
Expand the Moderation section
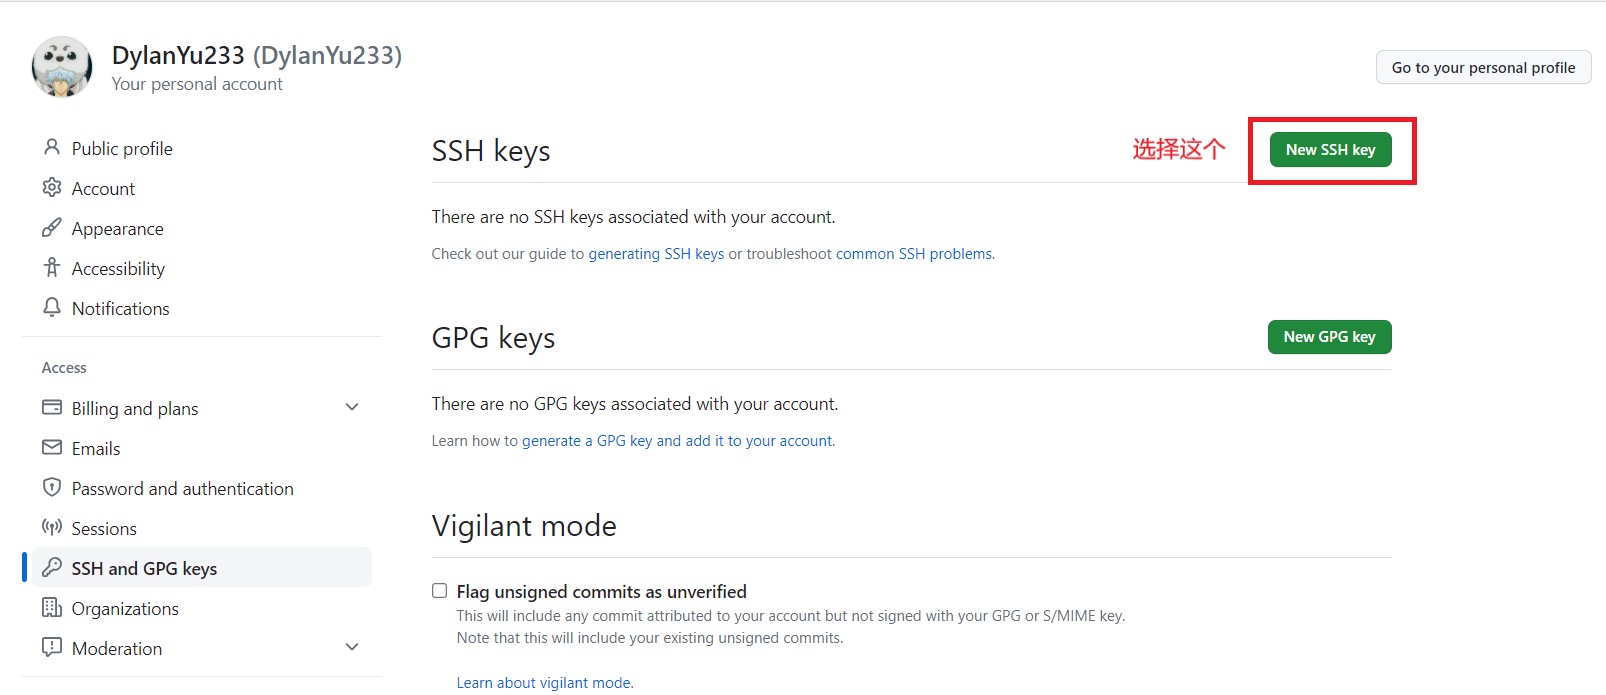[352, 647]
